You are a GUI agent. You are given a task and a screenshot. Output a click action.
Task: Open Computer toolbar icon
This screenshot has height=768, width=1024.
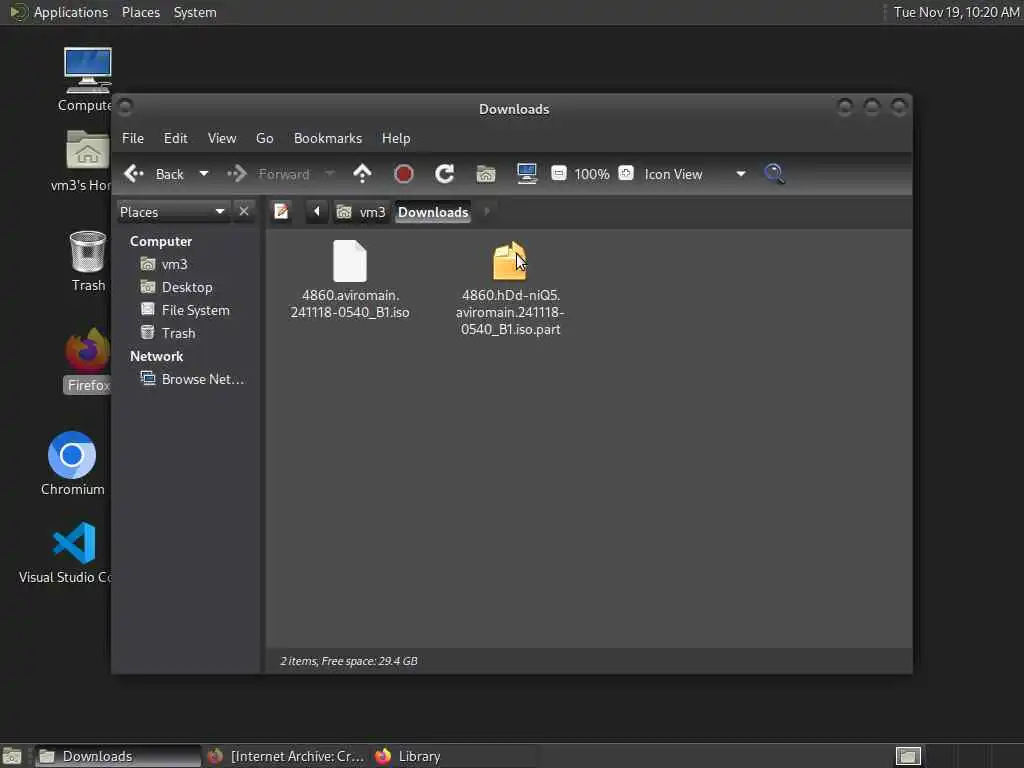[526, 174]
